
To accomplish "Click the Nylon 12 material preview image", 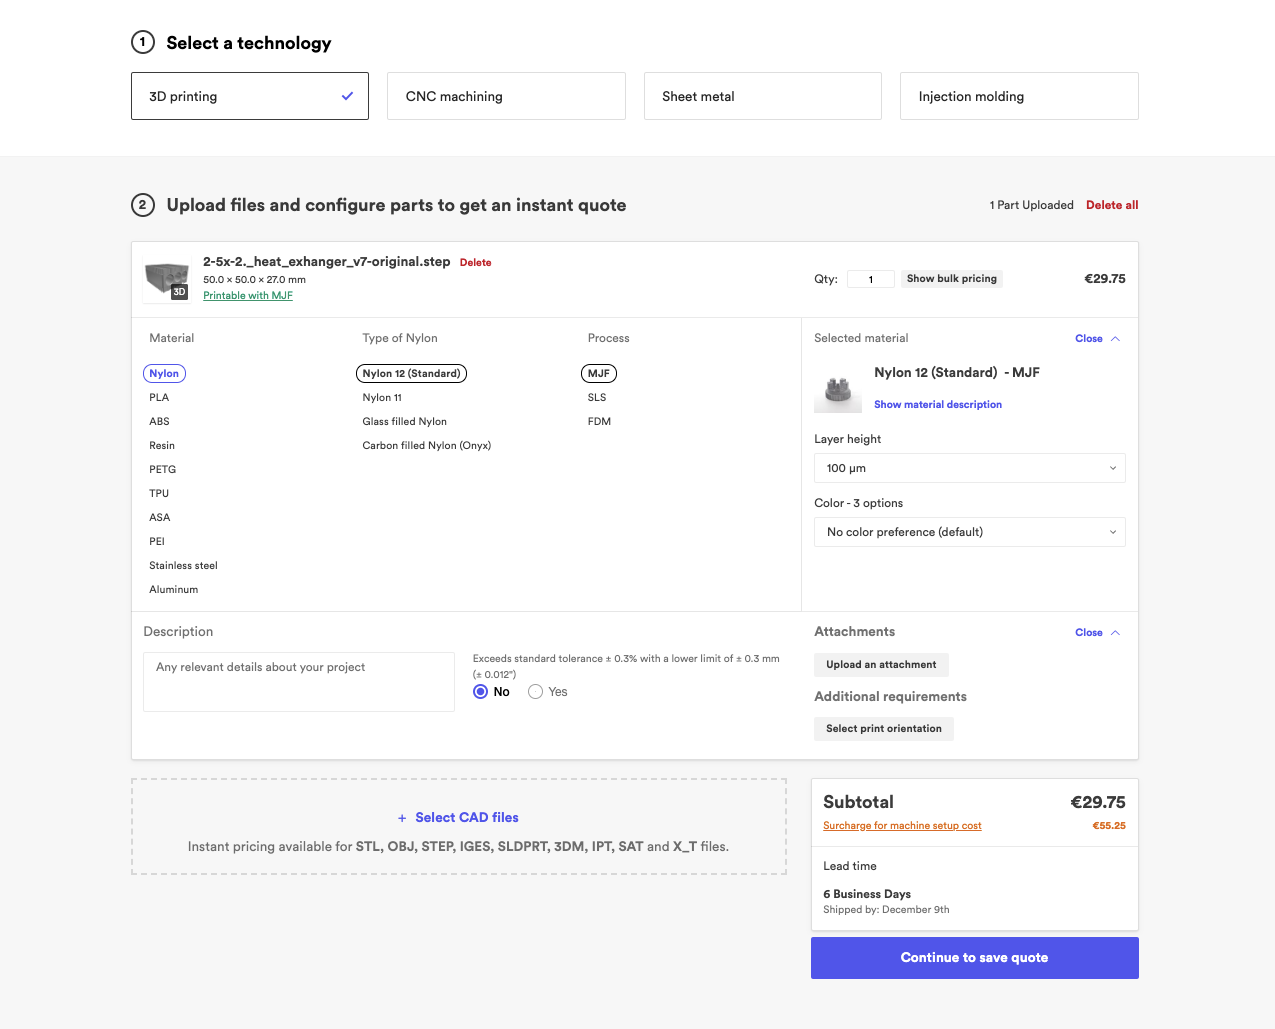I will coord(838,391).
